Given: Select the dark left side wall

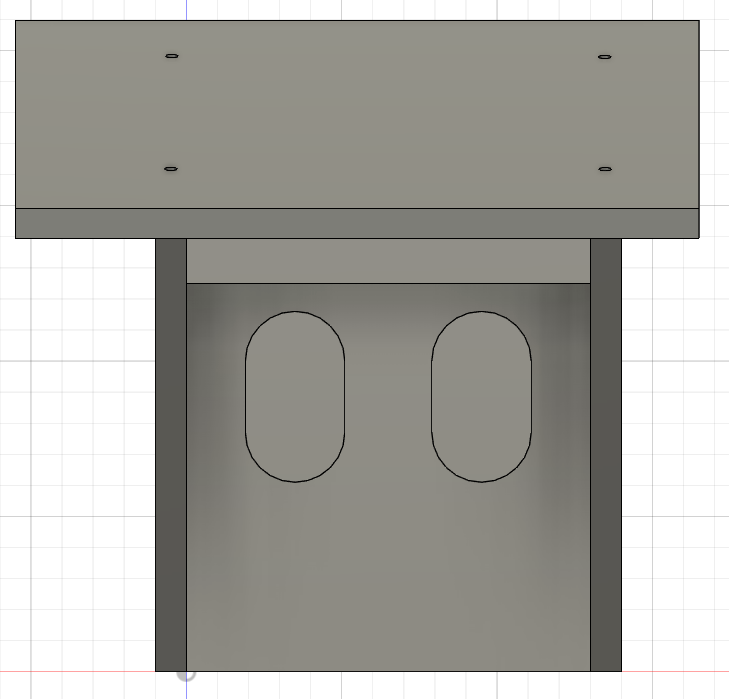Looking at the screenshot, I should coord(171,455).
